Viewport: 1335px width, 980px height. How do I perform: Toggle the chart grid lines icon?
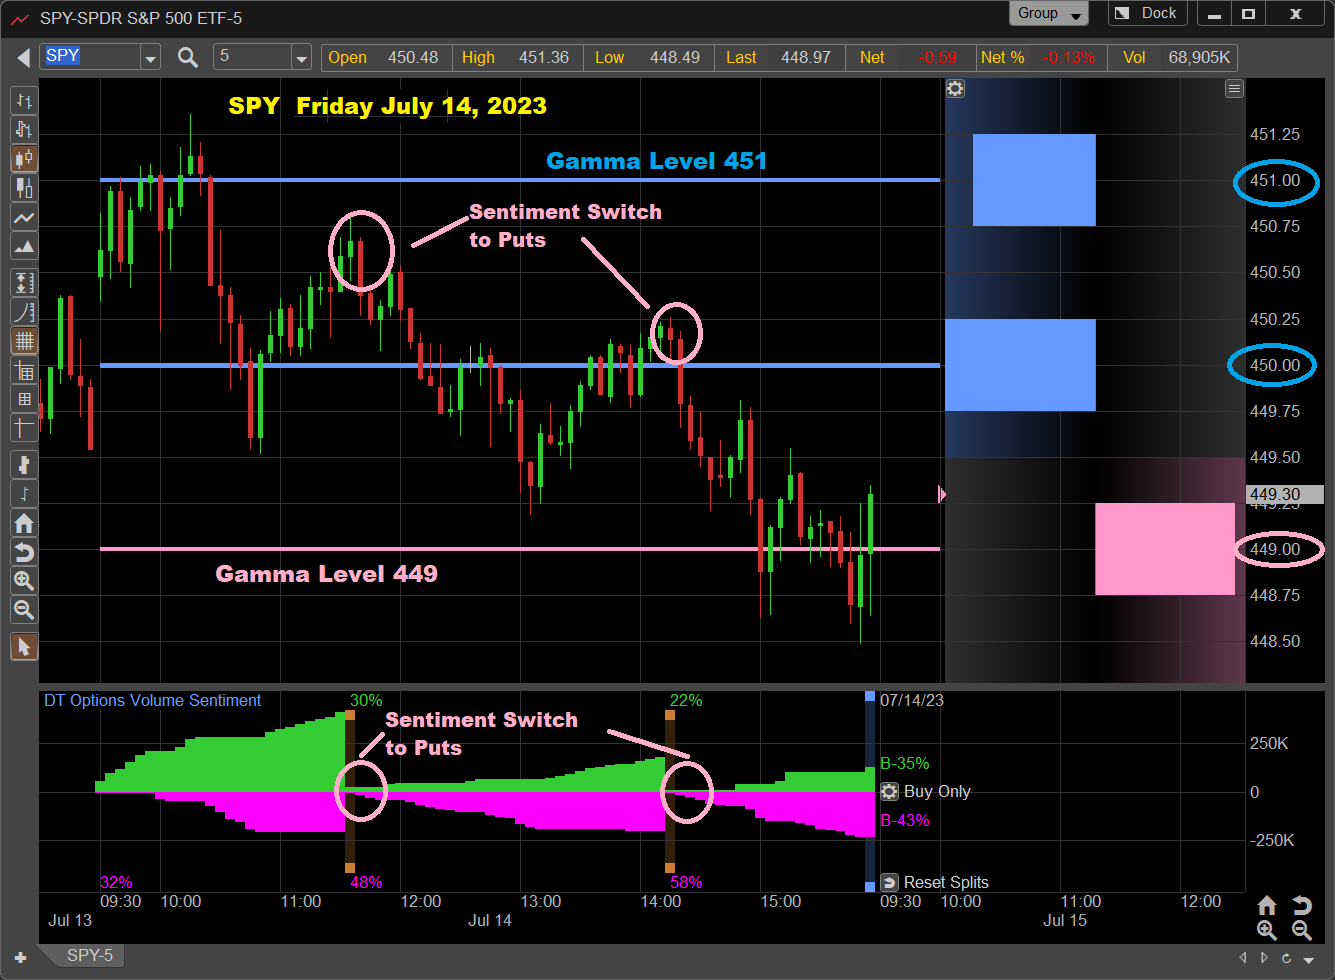tap(24, 341)
